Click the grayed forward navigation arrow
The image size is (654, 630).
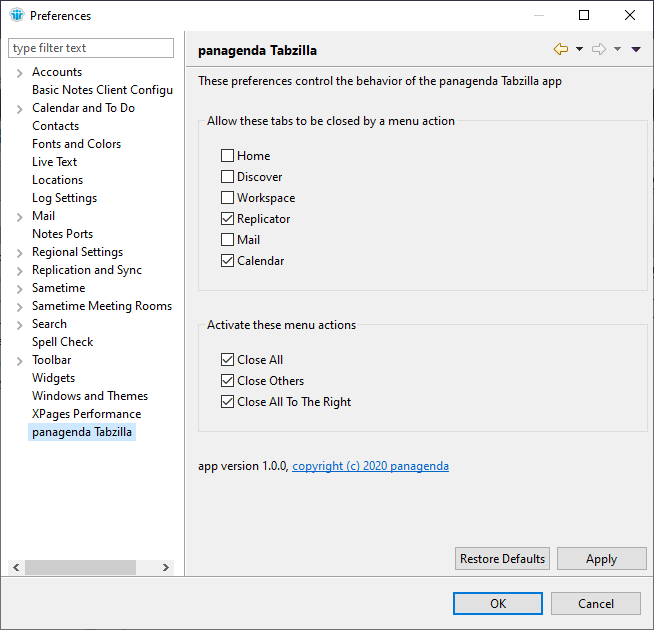pos(599,49)
